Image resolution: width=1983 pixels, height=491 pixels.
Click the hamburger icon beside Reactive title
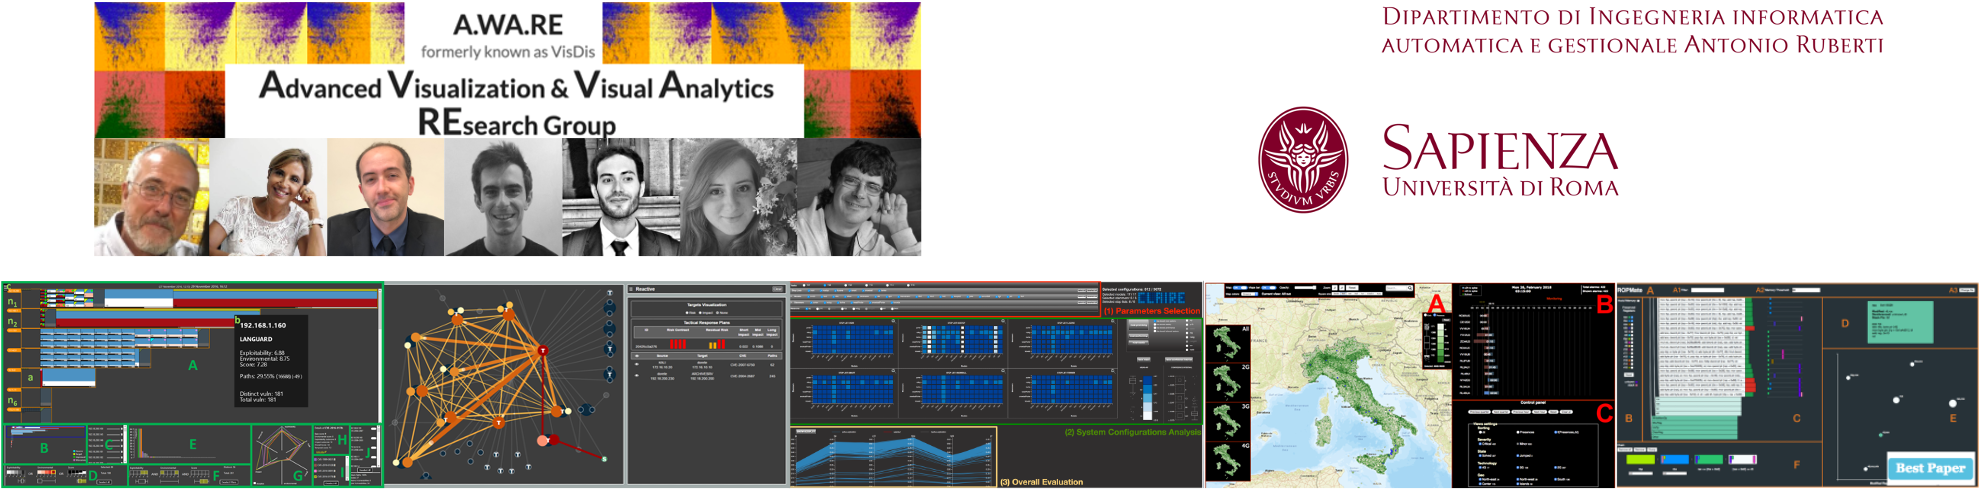633,289
